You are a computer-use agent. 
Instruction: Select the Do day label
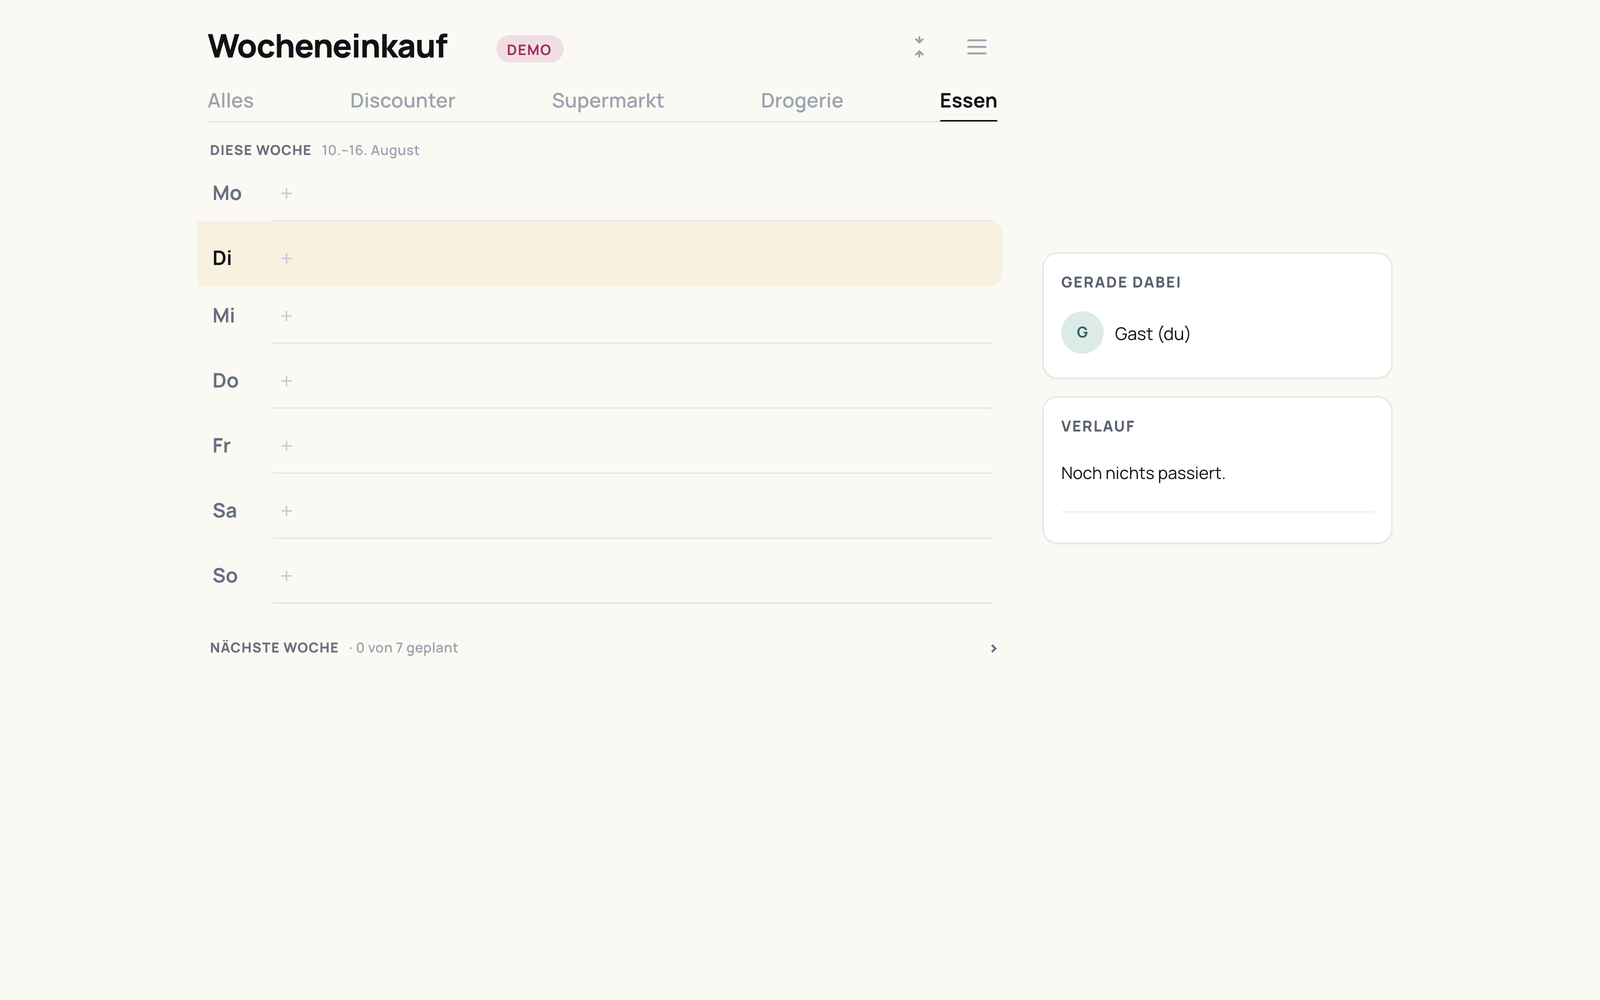226,381
